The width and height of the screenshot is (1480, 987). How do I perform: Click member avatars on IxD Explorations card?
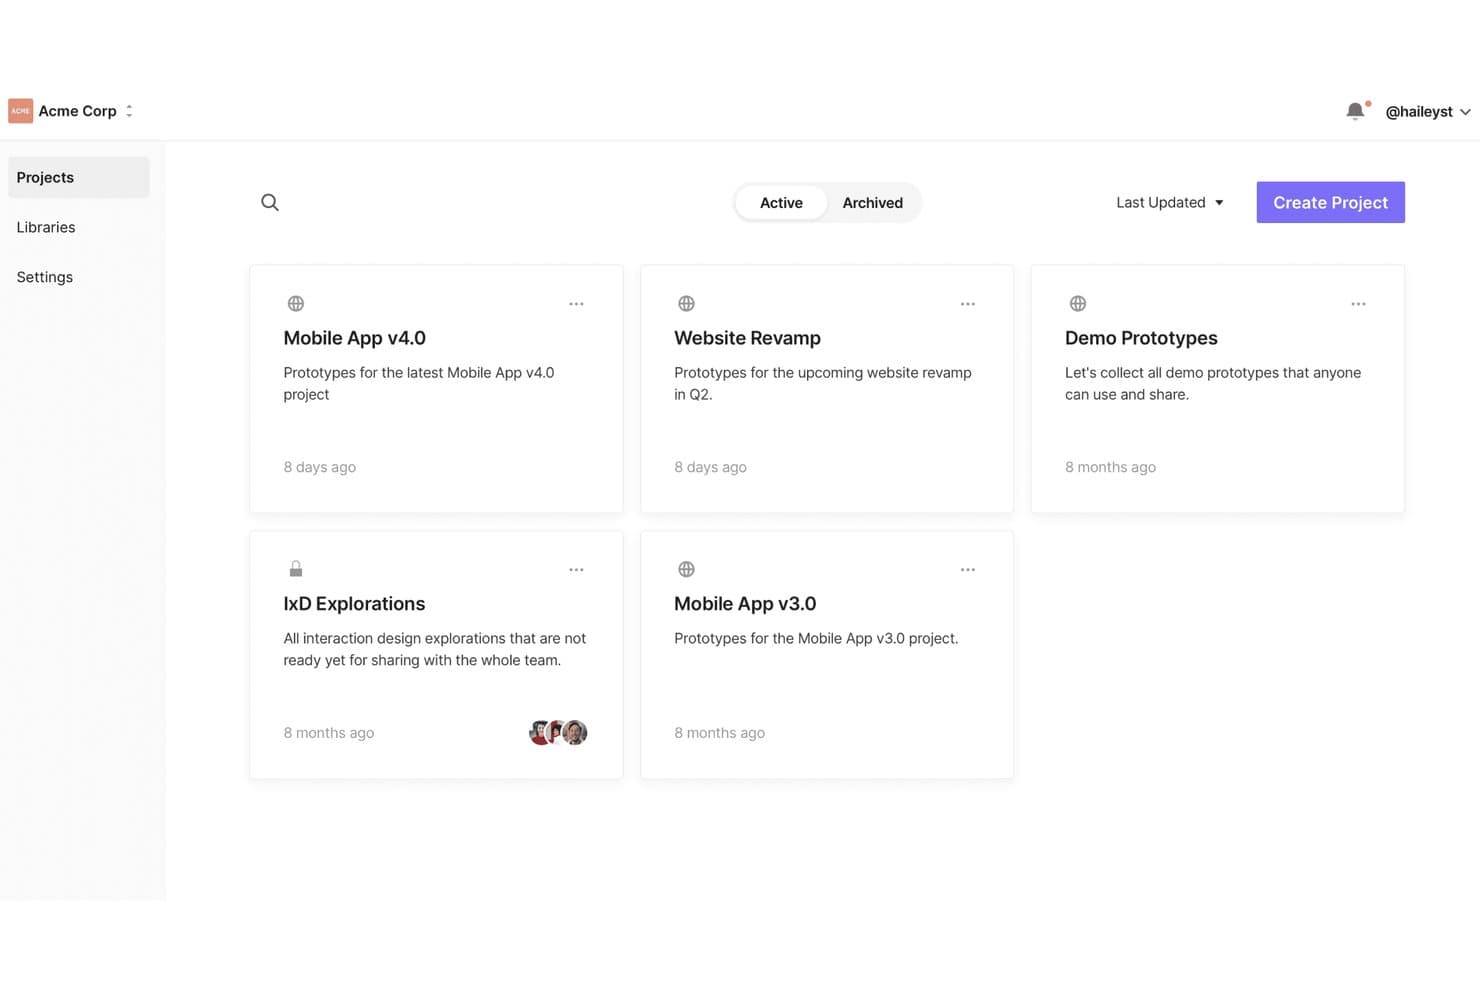pyautogui.click(x=558, y=733)
